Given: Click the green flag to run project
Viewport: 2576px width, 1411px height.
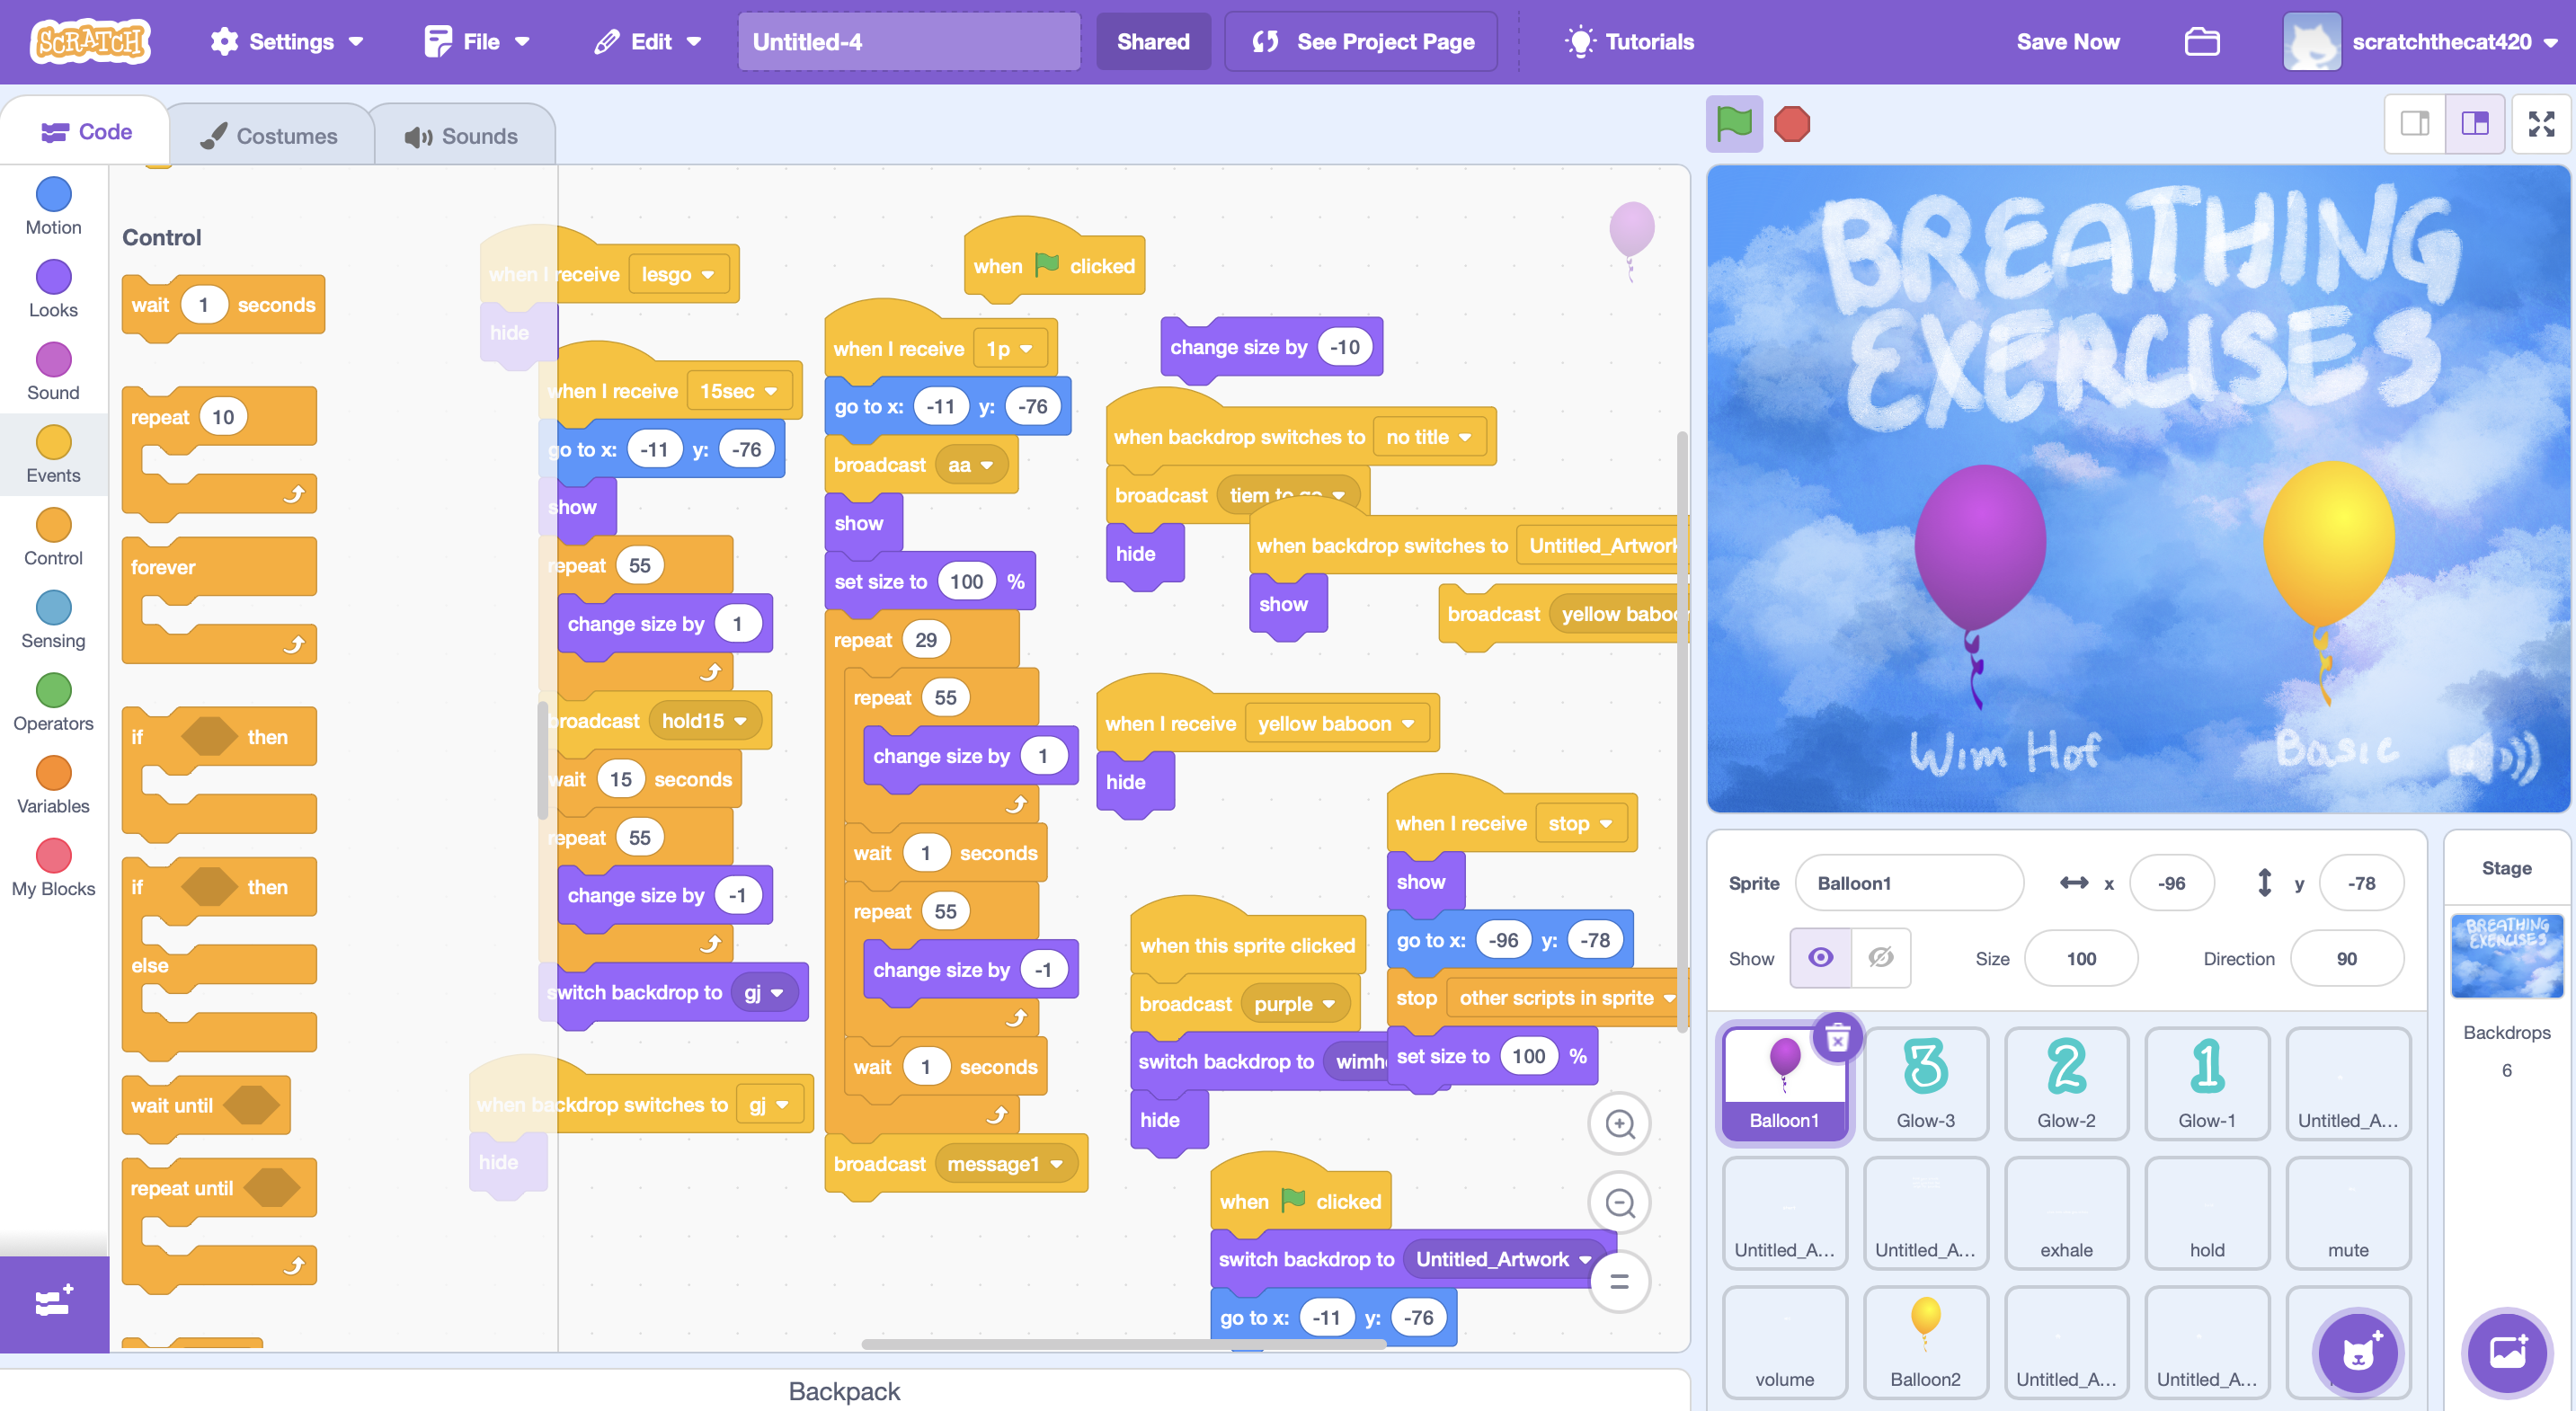Looking at the screenshot, I should pyautogui.click(x=1733, y=125).
